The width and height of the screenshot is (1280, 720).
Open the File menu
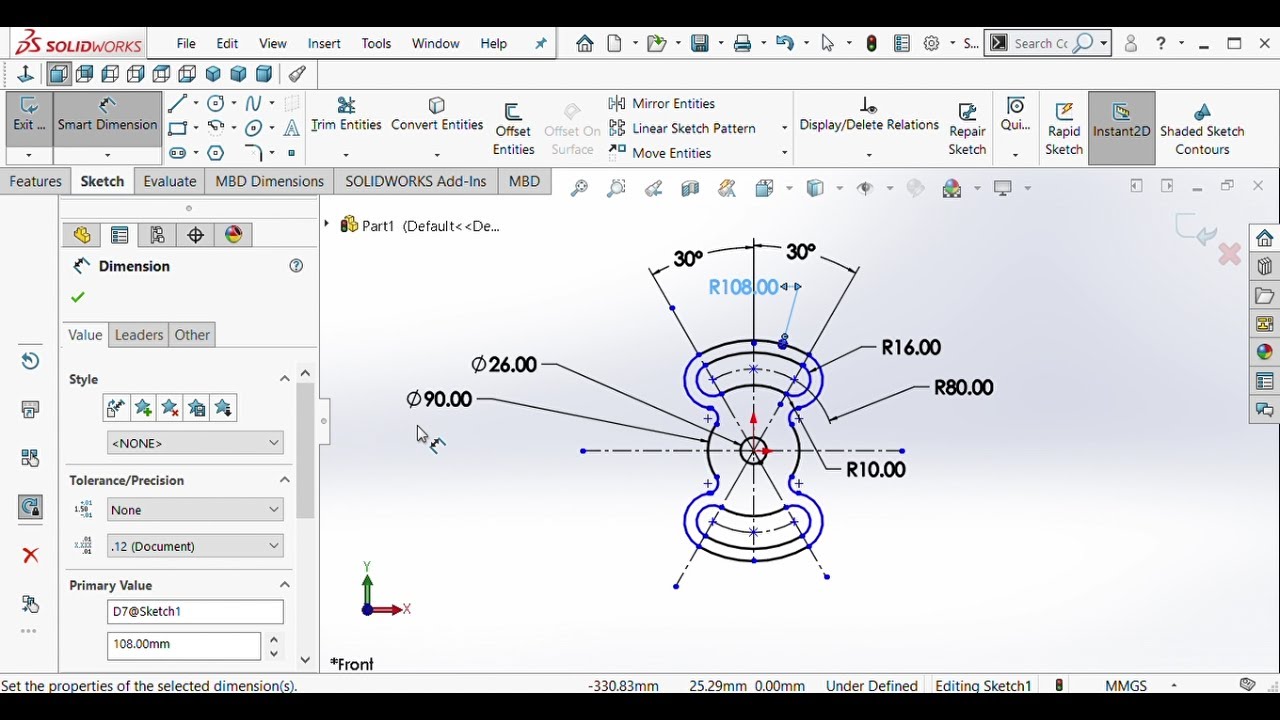(x=186, y=43)
